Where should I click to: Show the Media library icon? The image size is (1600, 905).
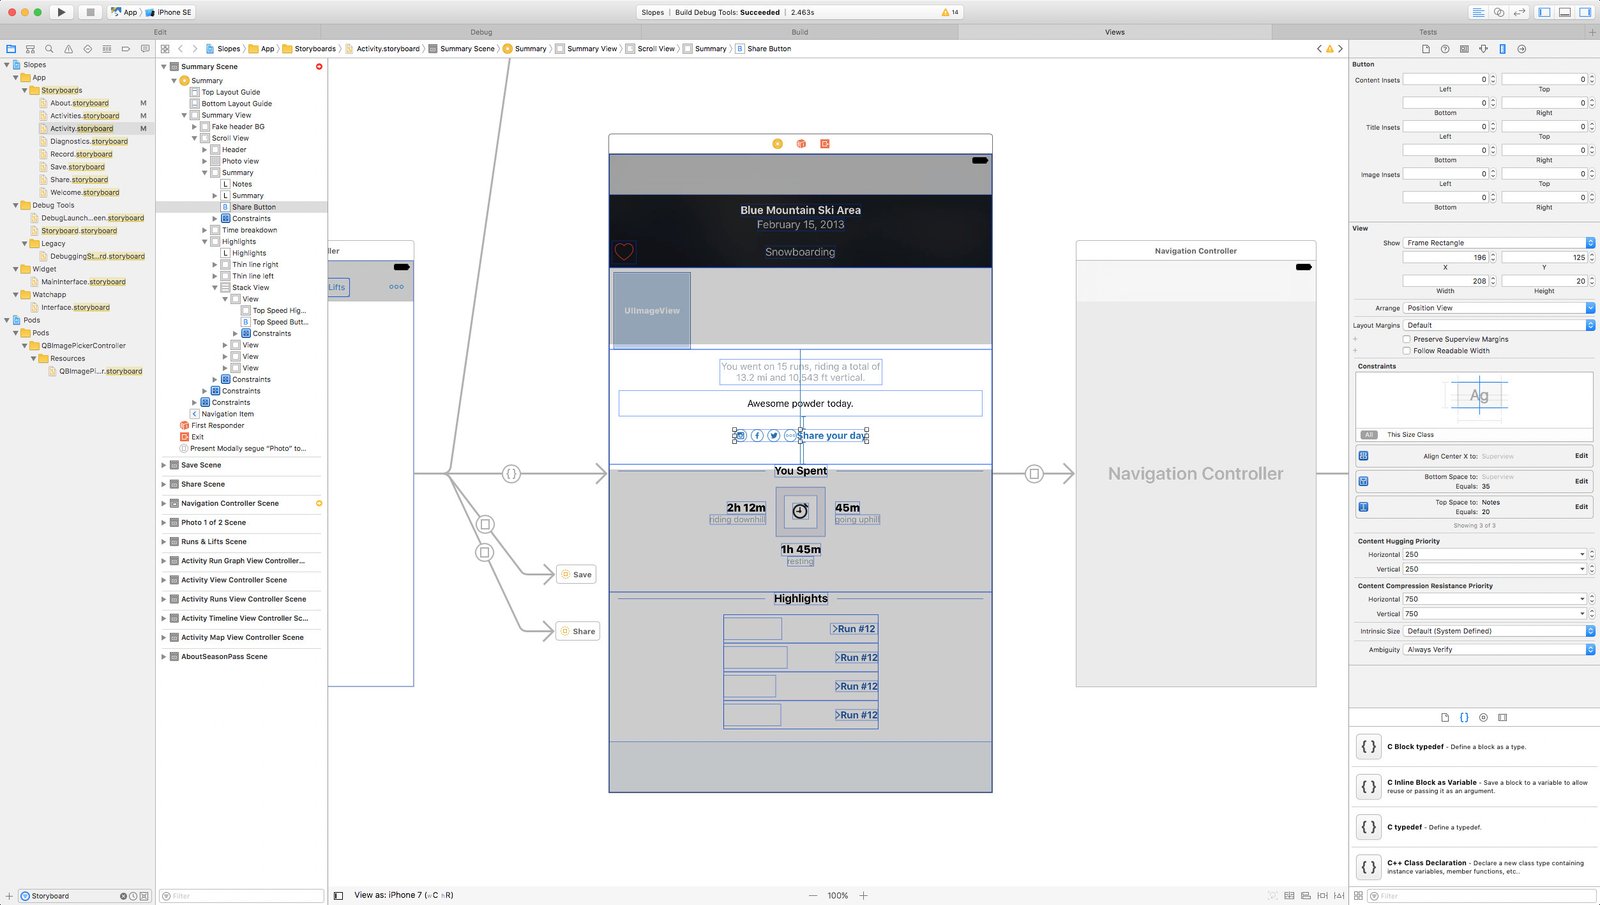(x=1503, y=717)
